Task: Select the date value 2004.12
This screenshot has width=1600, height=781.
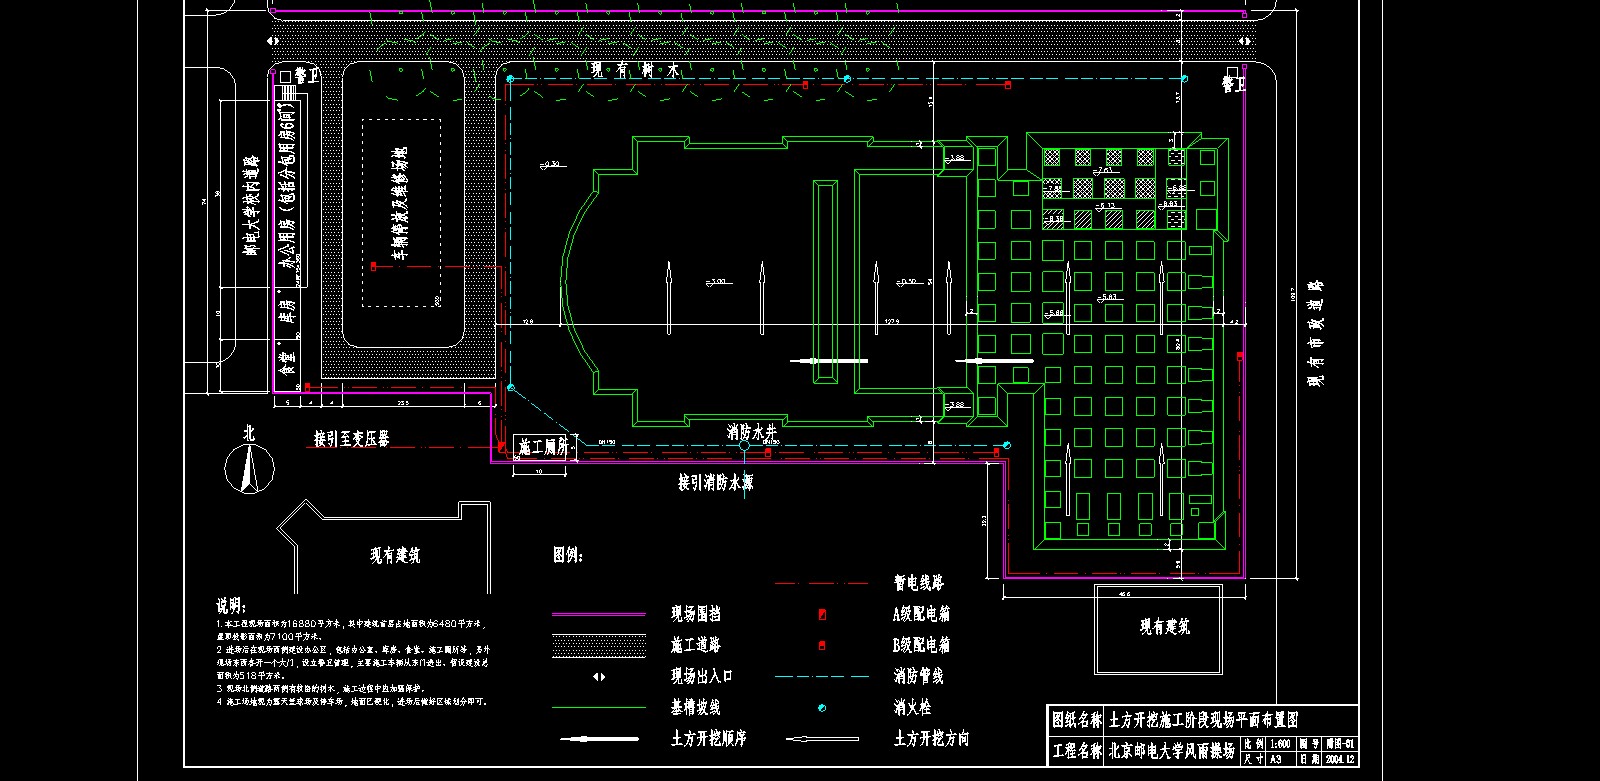Action: (x=1340, y=760)
